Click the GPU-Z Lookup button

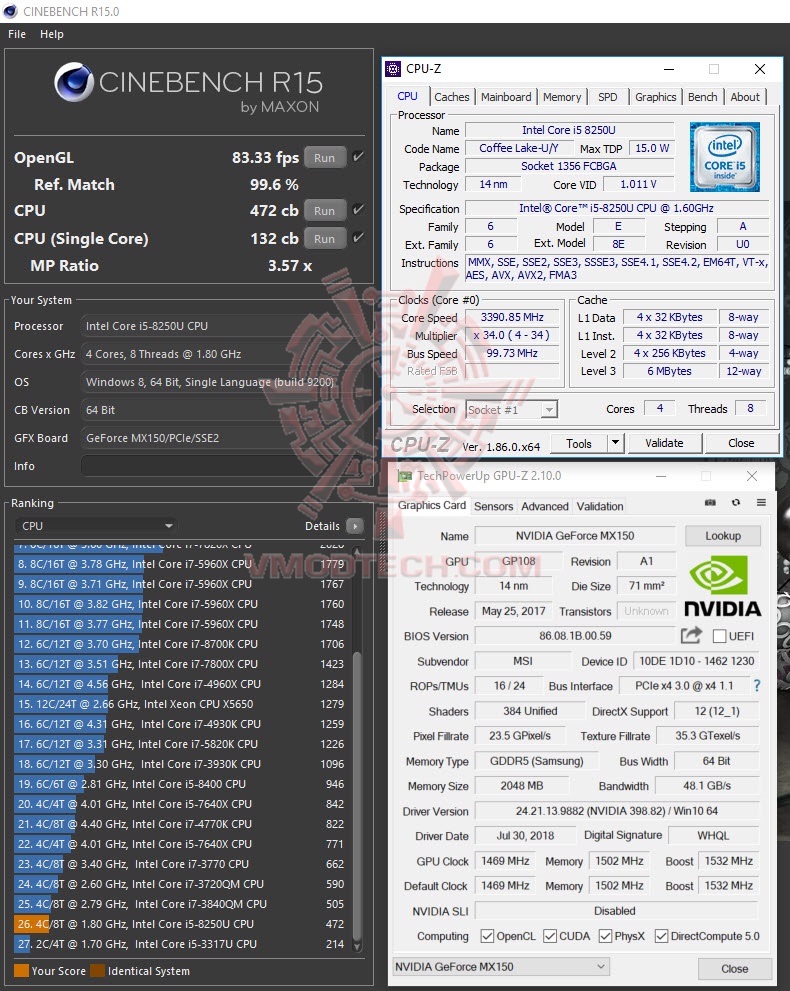click(723, 535)
